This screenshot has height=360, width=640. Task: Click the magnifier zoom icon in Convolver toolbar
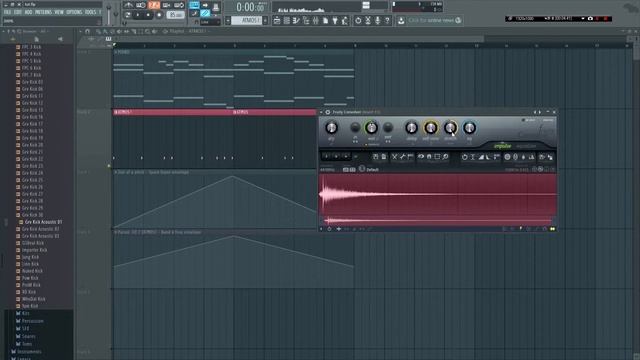[445, 157]
